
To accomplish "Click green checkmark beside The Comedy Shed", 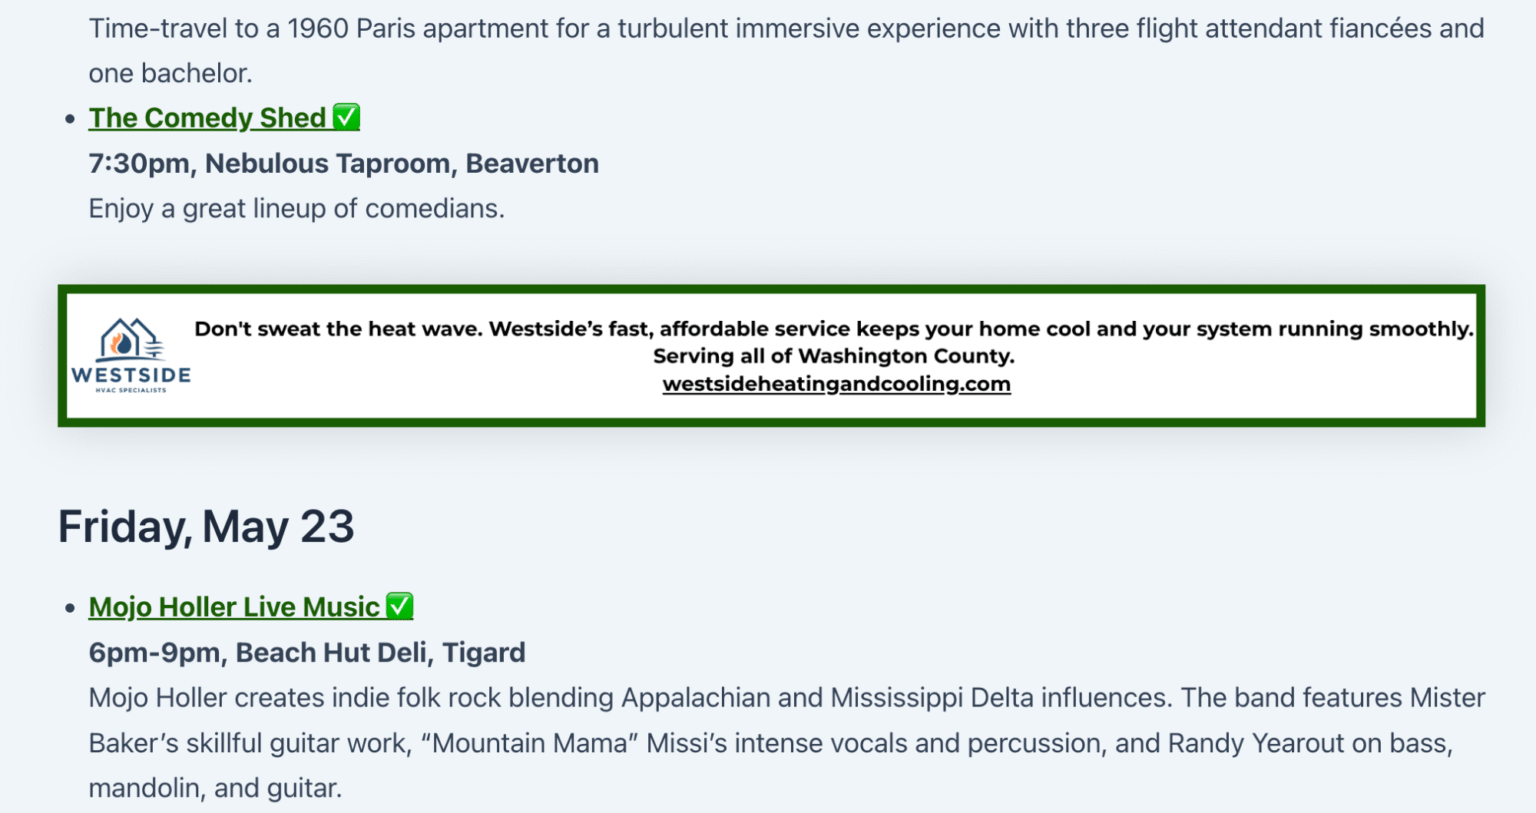I will [x=346, y=117].
